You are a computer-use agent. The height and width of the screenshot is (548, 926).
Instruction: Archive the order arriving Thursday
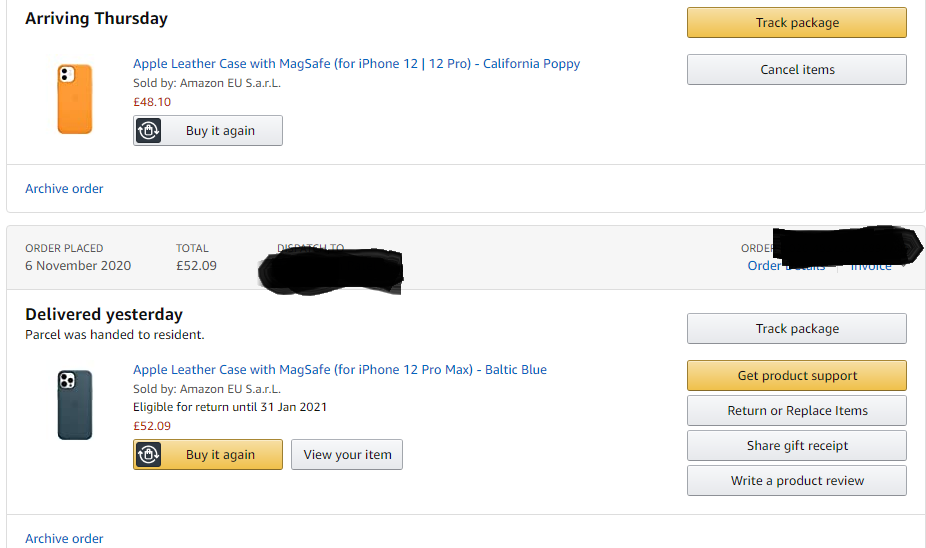click(x=64, y=189)
